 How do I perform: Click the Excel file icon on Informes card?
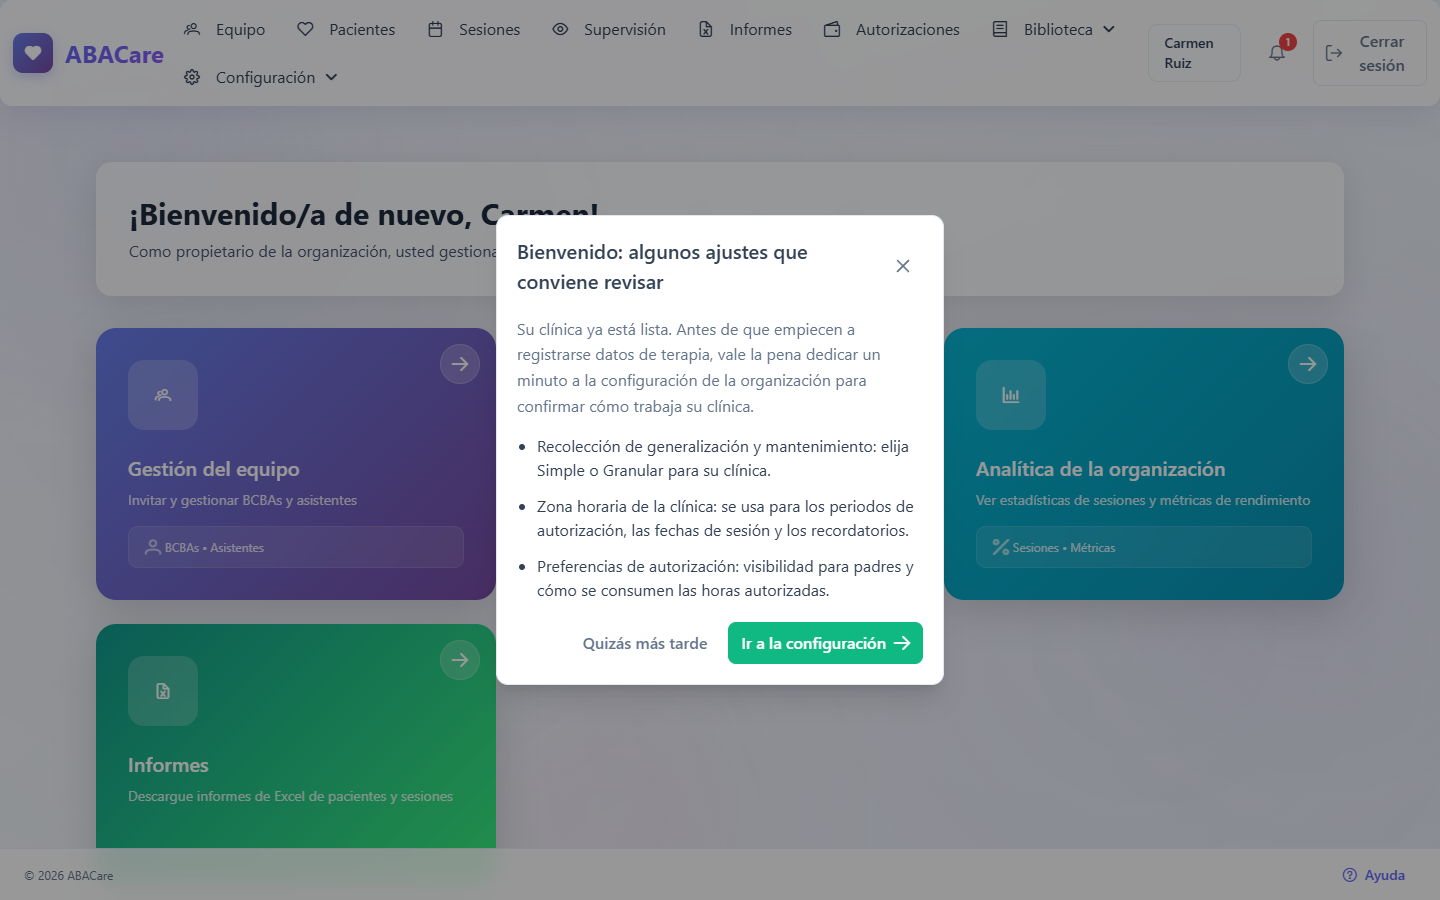(163, 691)
